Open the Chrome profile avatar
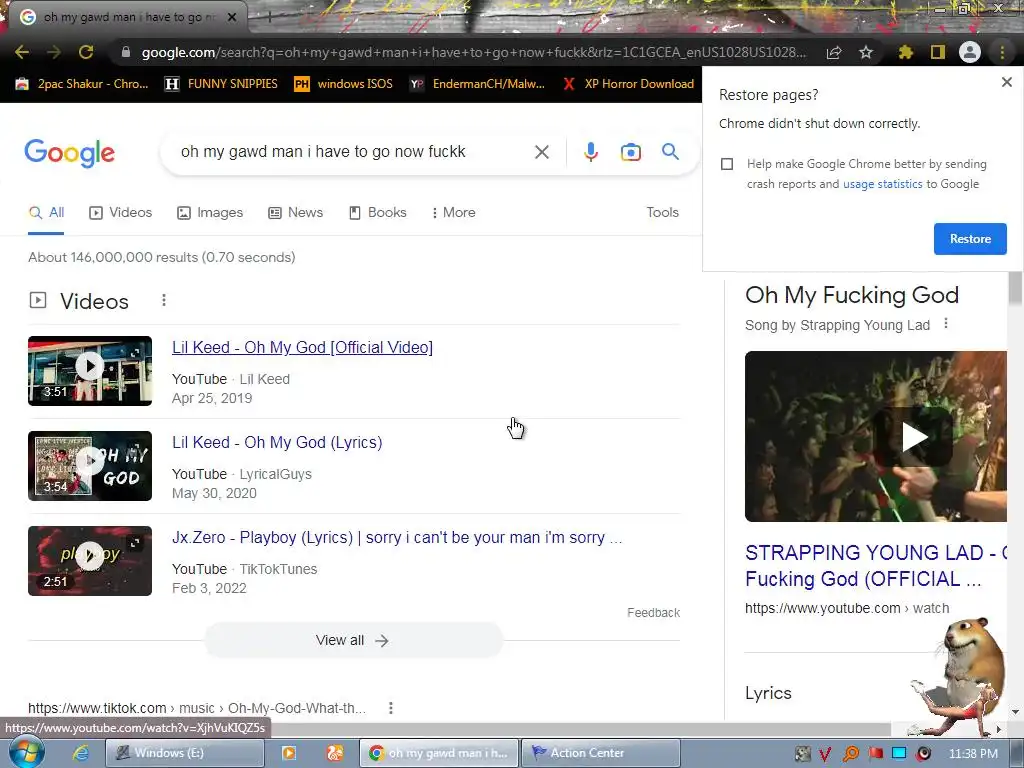 970,52
